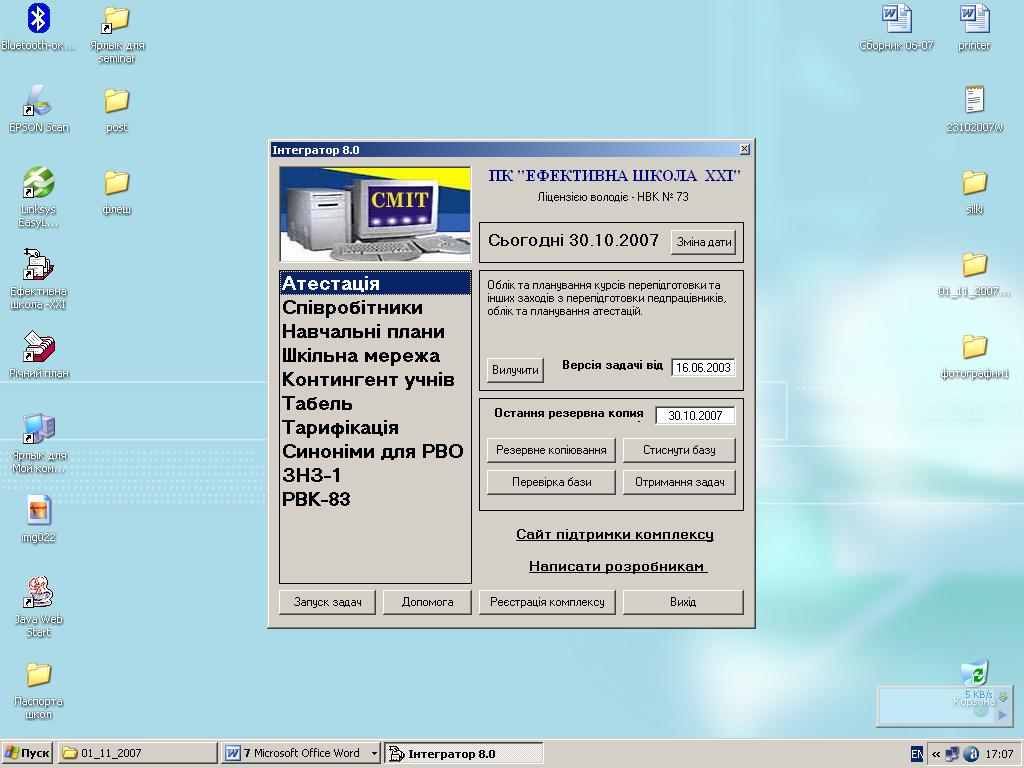The width and height of the screenshot is (1024, 768).
Task: Switch to 01_11_2007 folder taskbar button
Action: point(137,753)
